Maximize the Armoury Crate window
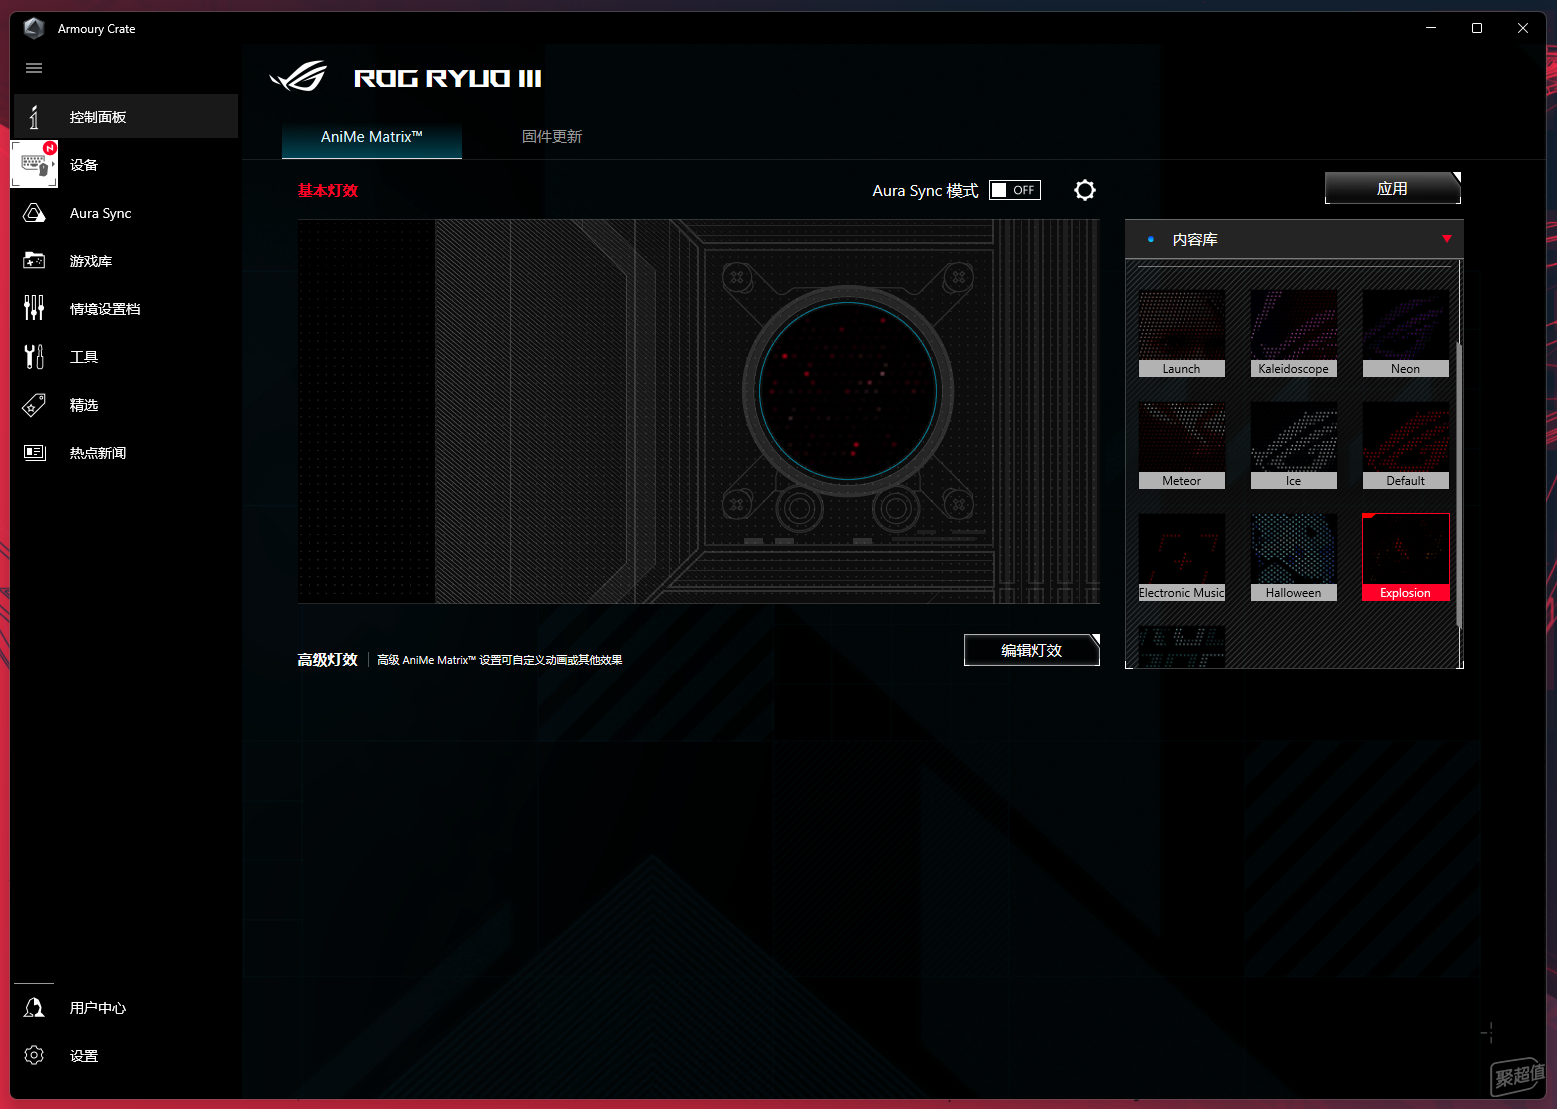 pyautogui.click(x=1477, y=28)
